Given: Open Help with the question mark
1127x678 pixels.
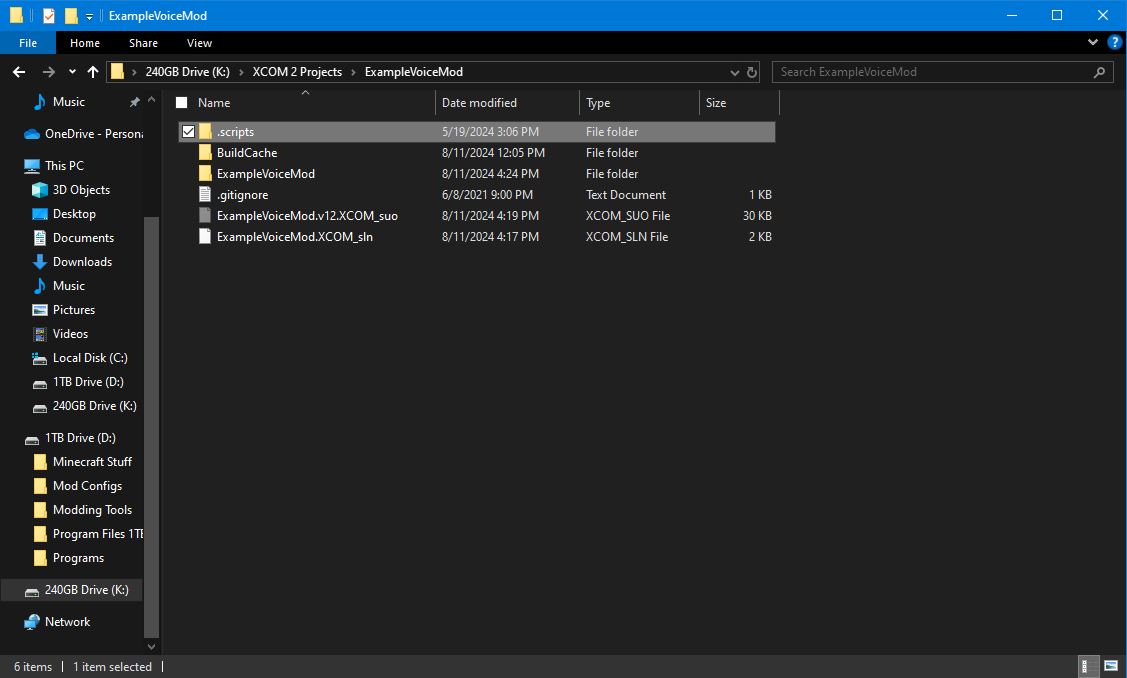Looking at the screenshot, I should (x=1115, y=42).
